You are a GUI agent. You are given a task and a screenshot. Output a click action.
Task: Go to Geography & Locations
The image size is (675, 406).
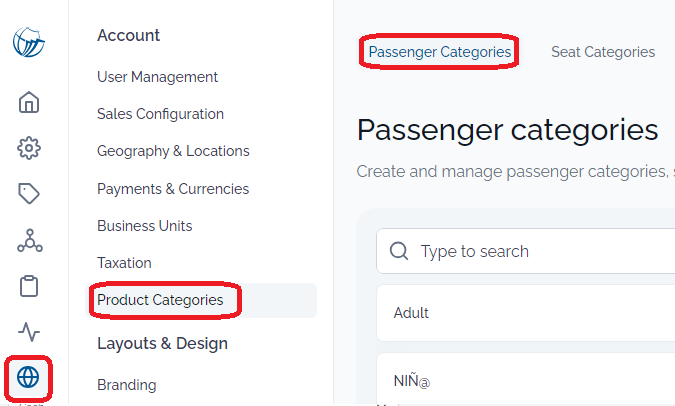[x=173, y=151]
